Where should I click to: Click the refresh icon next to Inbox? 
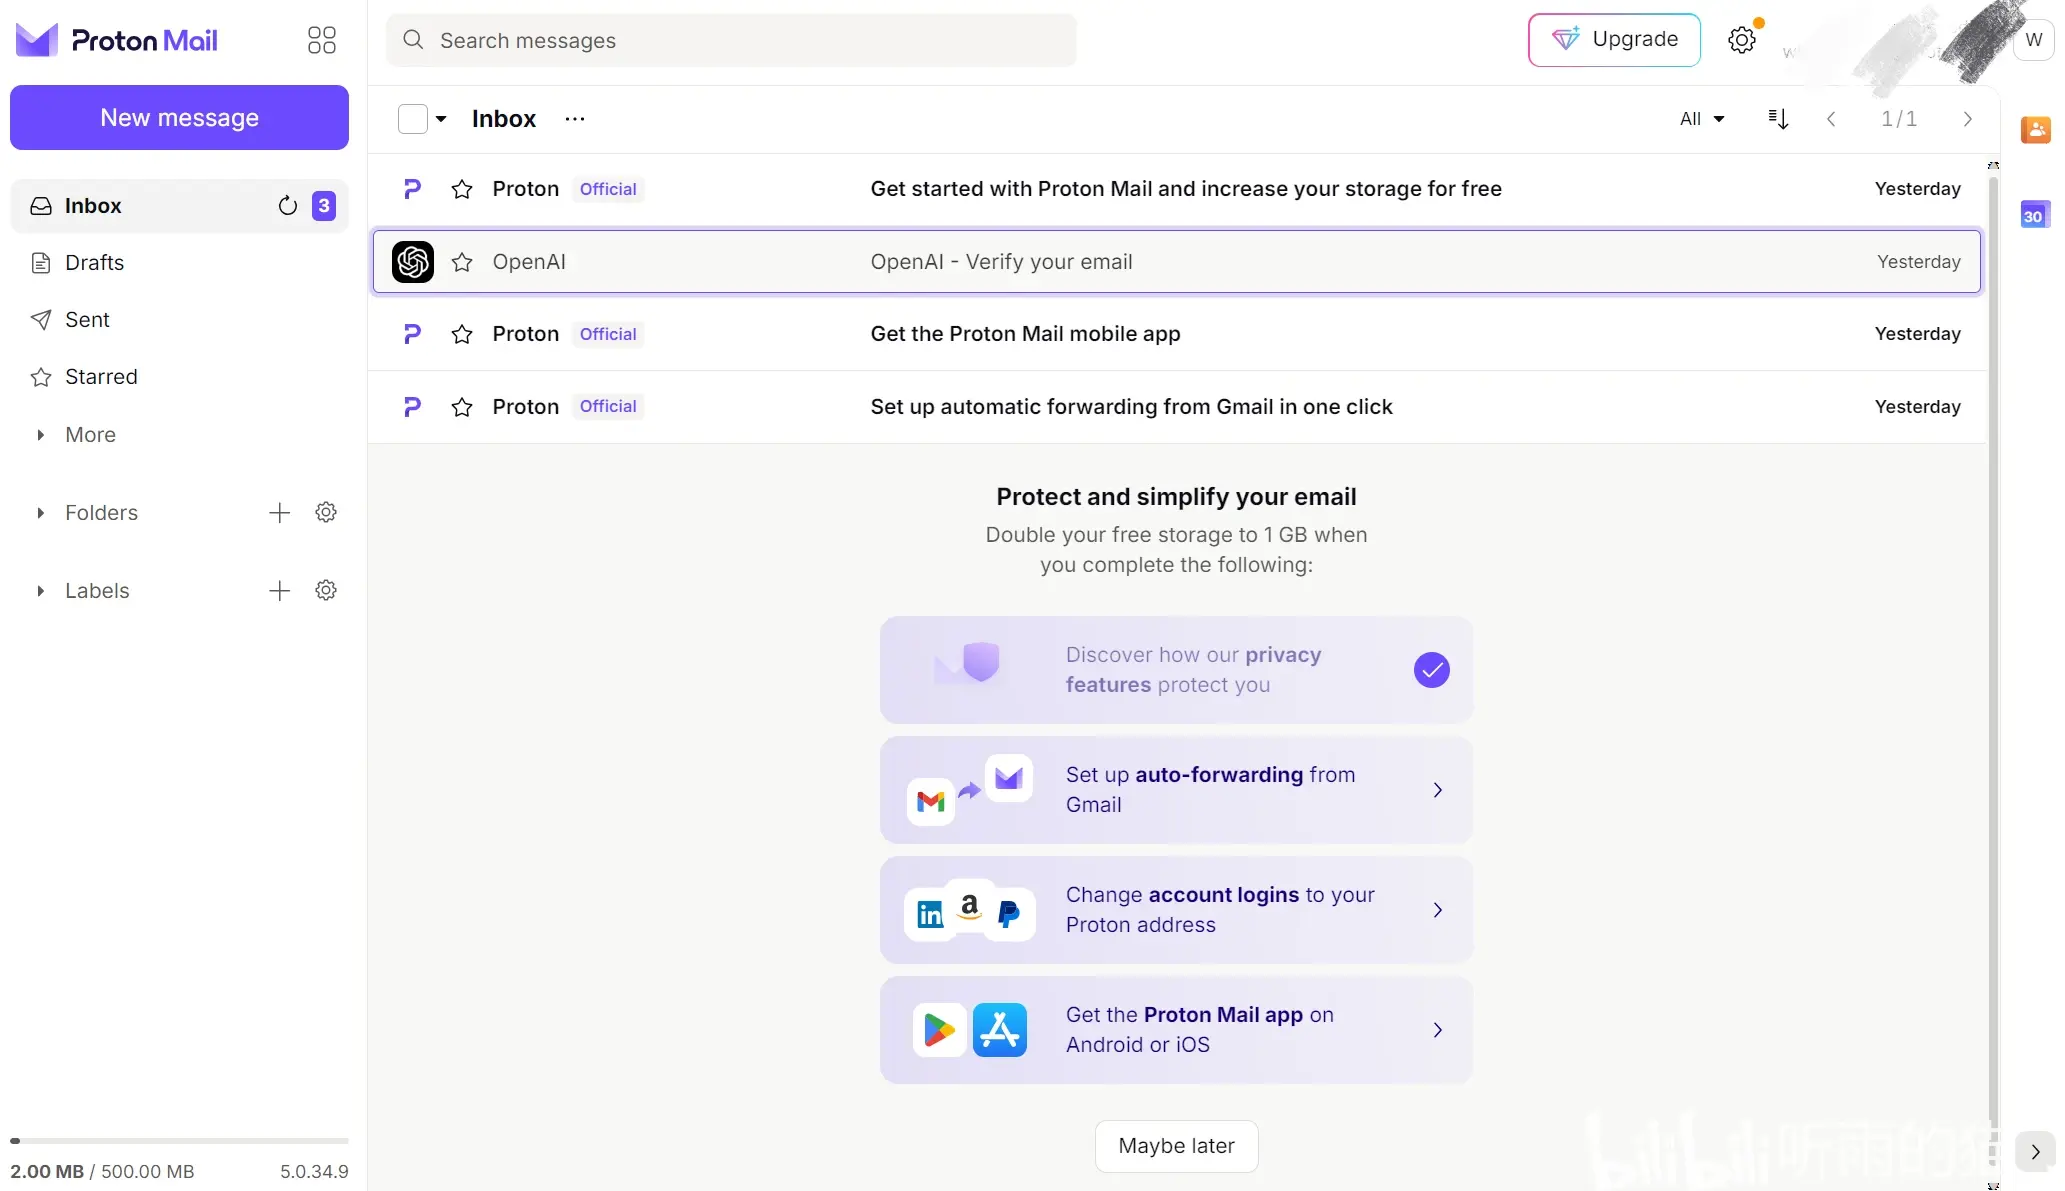click(x=288, y=206)
